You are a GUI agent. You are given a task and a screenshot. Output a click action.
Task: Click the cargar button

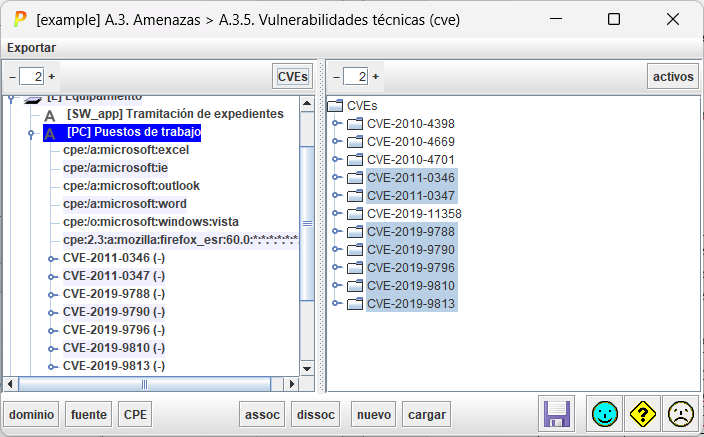pos(427,414)
